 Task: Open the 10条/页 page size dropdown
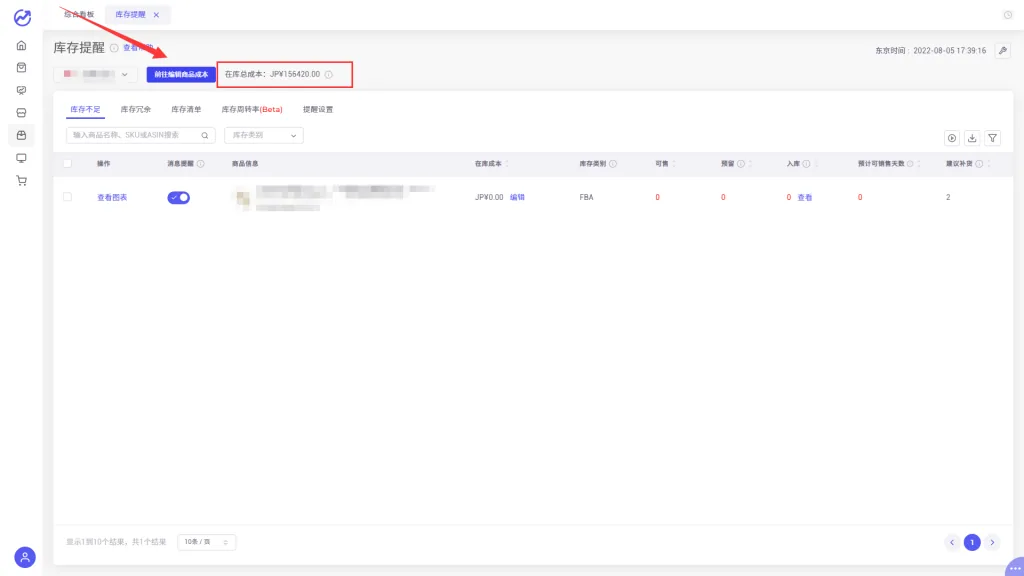coord(206,542)
